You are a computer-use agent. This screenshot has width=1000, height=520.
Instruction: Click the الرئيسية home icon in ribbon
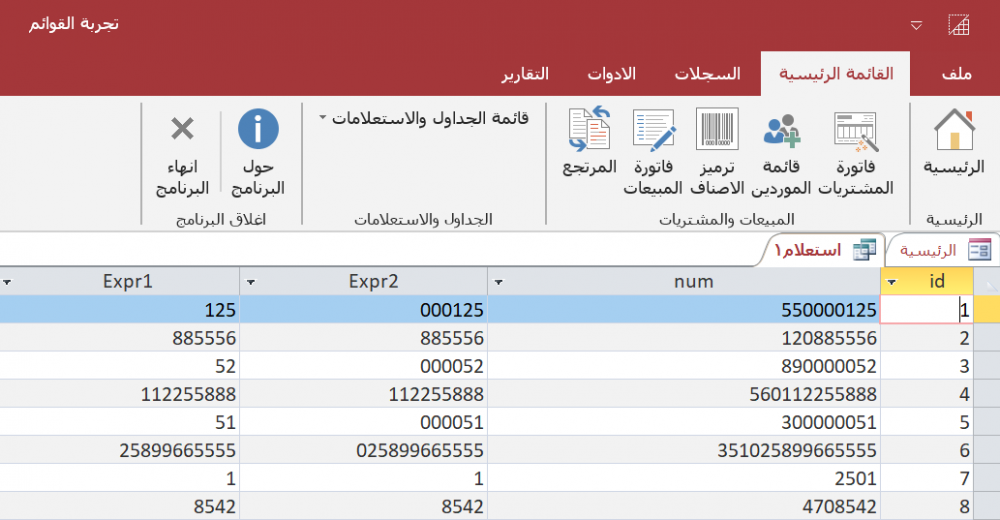953,133
